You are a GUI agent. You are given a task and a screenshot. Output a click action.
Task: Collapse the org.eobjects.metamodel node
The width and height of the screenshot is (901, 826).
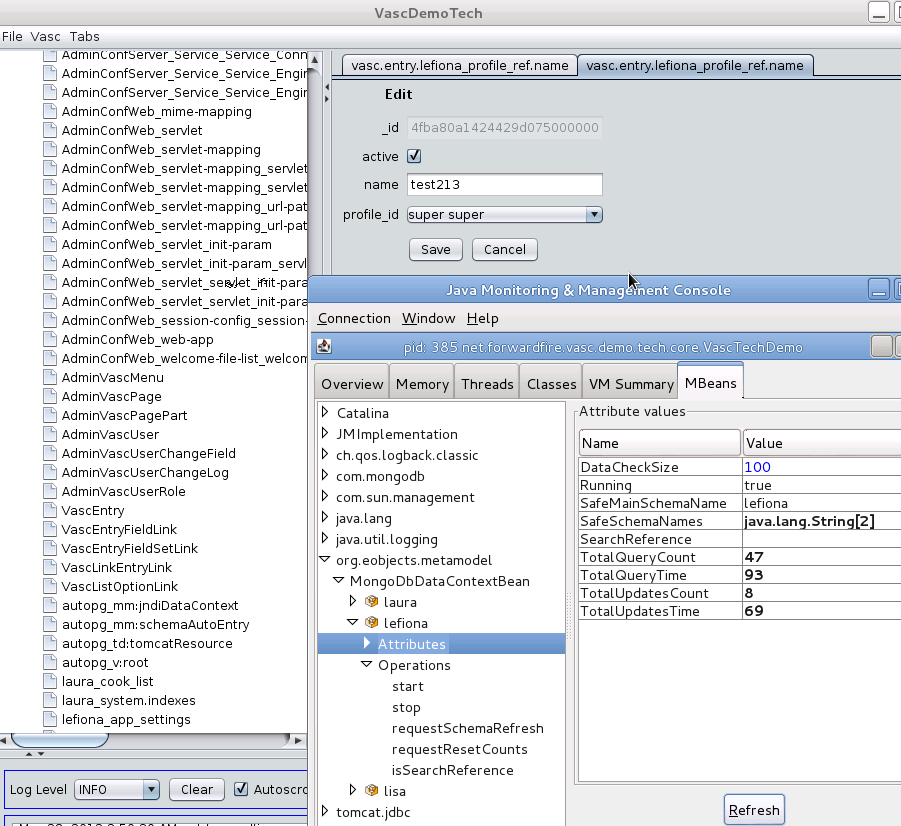pyautogui.click(x=325, y=560)
